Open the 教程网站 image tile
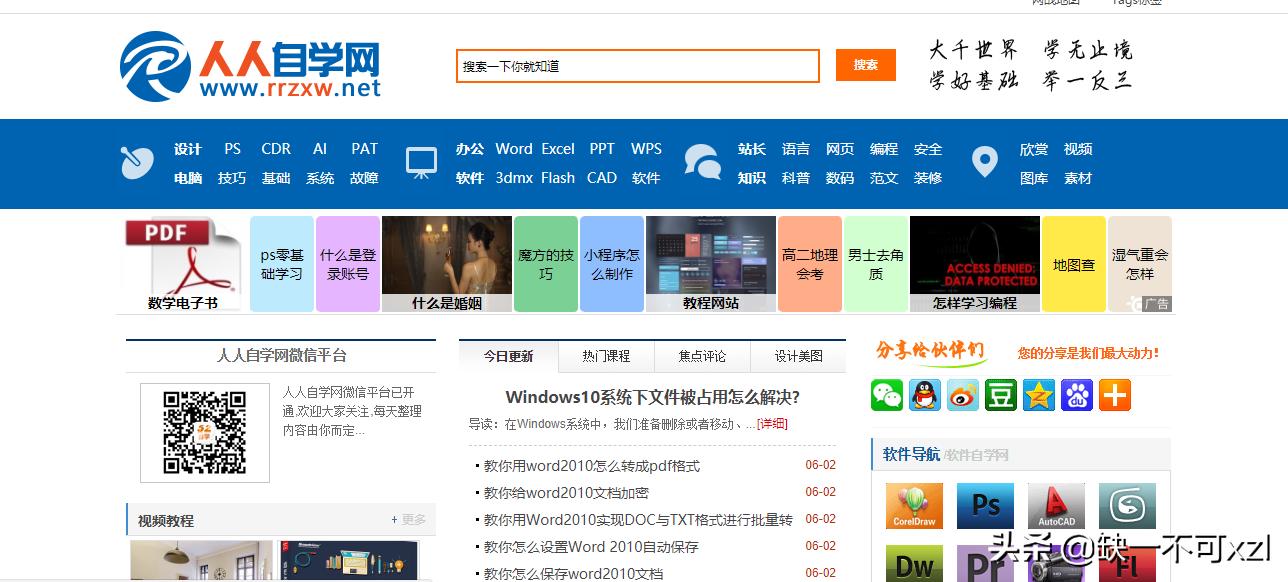The width and height of the screenshot is (1288, 582). tap(711, 264)
